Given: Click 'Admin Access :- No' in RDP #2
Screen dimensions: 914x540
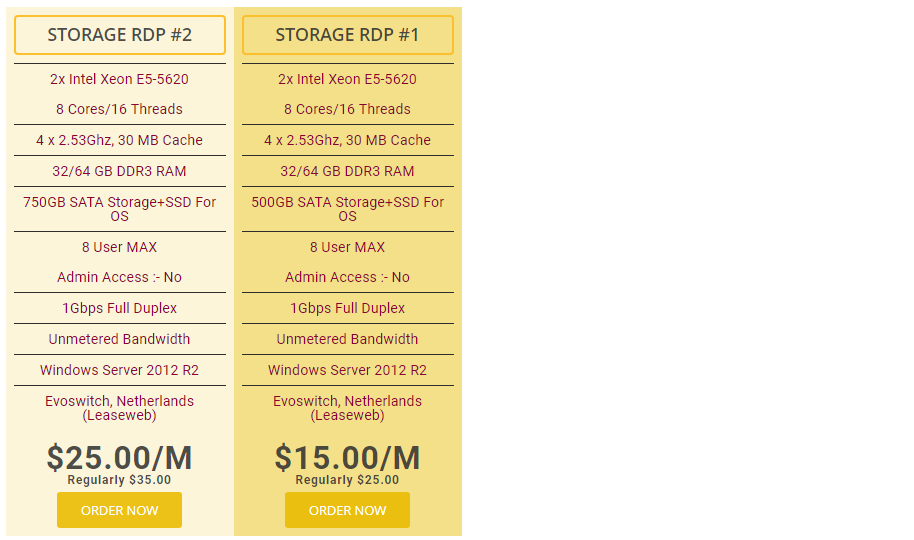Looking at the screenshot, I should [119, 277].
